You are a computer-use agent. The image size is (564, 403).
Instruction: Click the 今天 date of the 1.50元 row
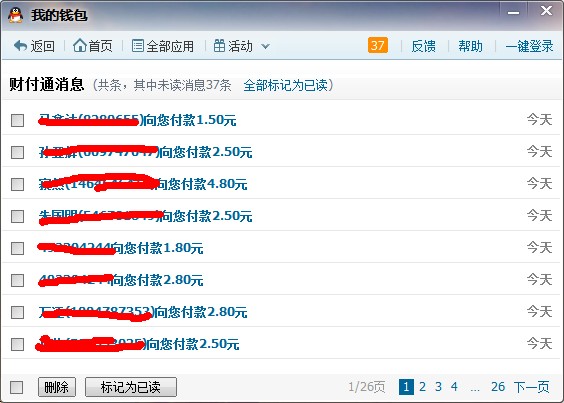click(x=539, y=119)
